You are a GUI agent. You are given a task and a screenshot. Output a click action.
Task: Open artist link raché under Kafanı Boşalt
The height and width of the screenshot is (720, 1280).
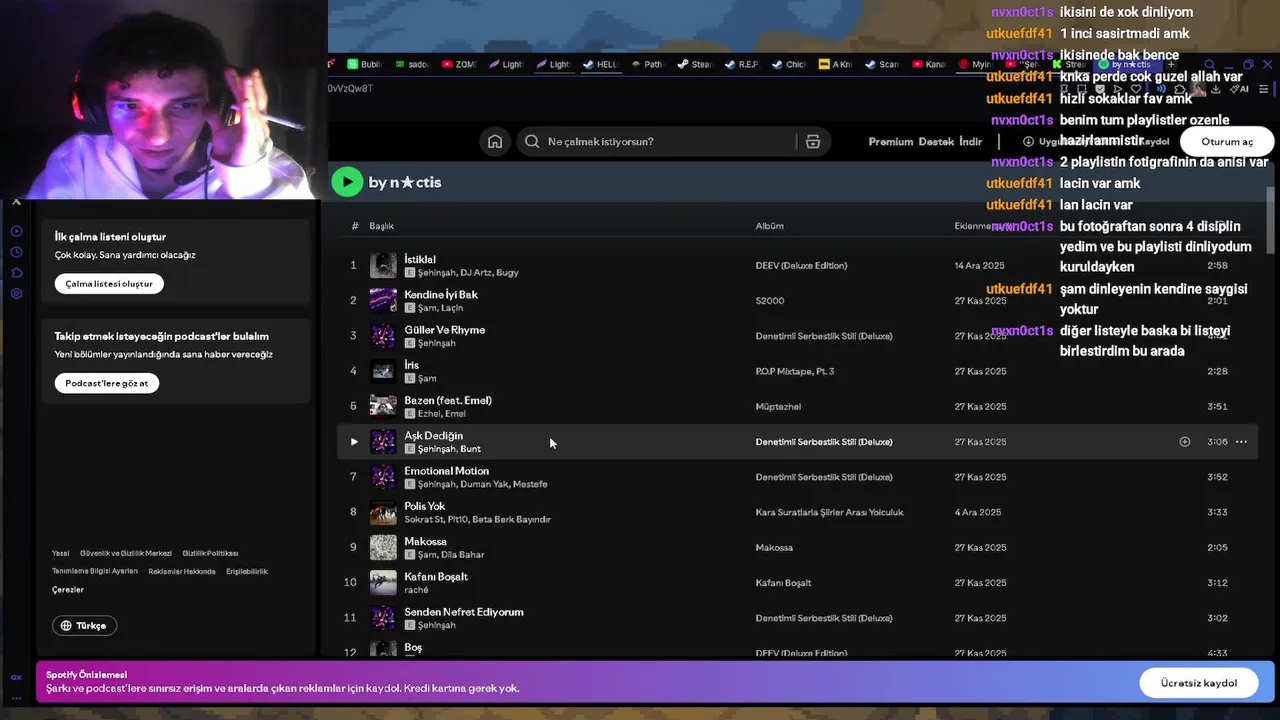[416, 589]
